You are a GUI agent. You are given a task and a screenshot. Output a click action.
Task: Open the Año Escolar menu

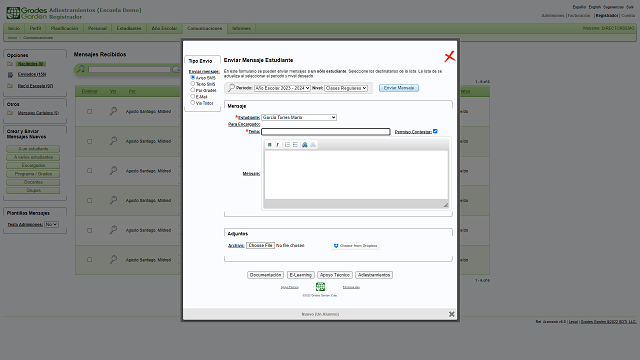pyautogui.click(x=164, y=28)
